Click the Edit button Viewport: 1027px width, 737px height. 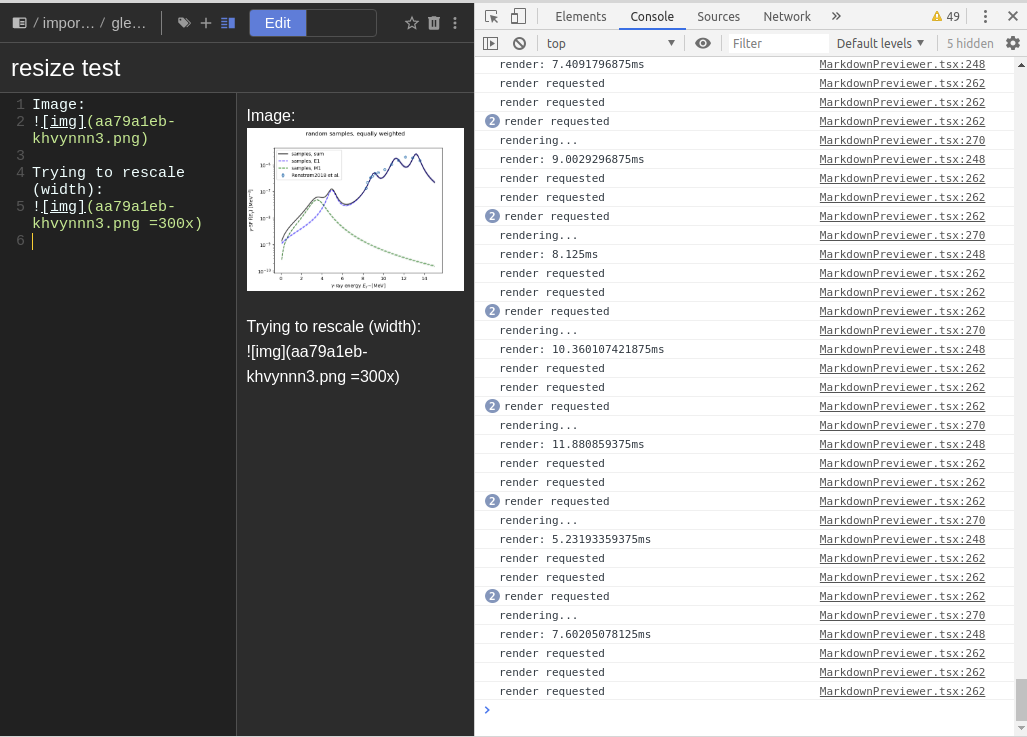[x=277, y=22]
